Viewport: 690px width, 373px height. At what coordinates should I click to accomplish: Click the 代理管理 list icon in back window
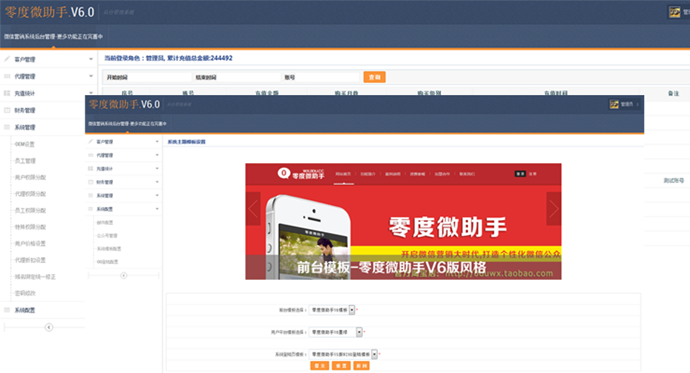[x=7, y=76]
